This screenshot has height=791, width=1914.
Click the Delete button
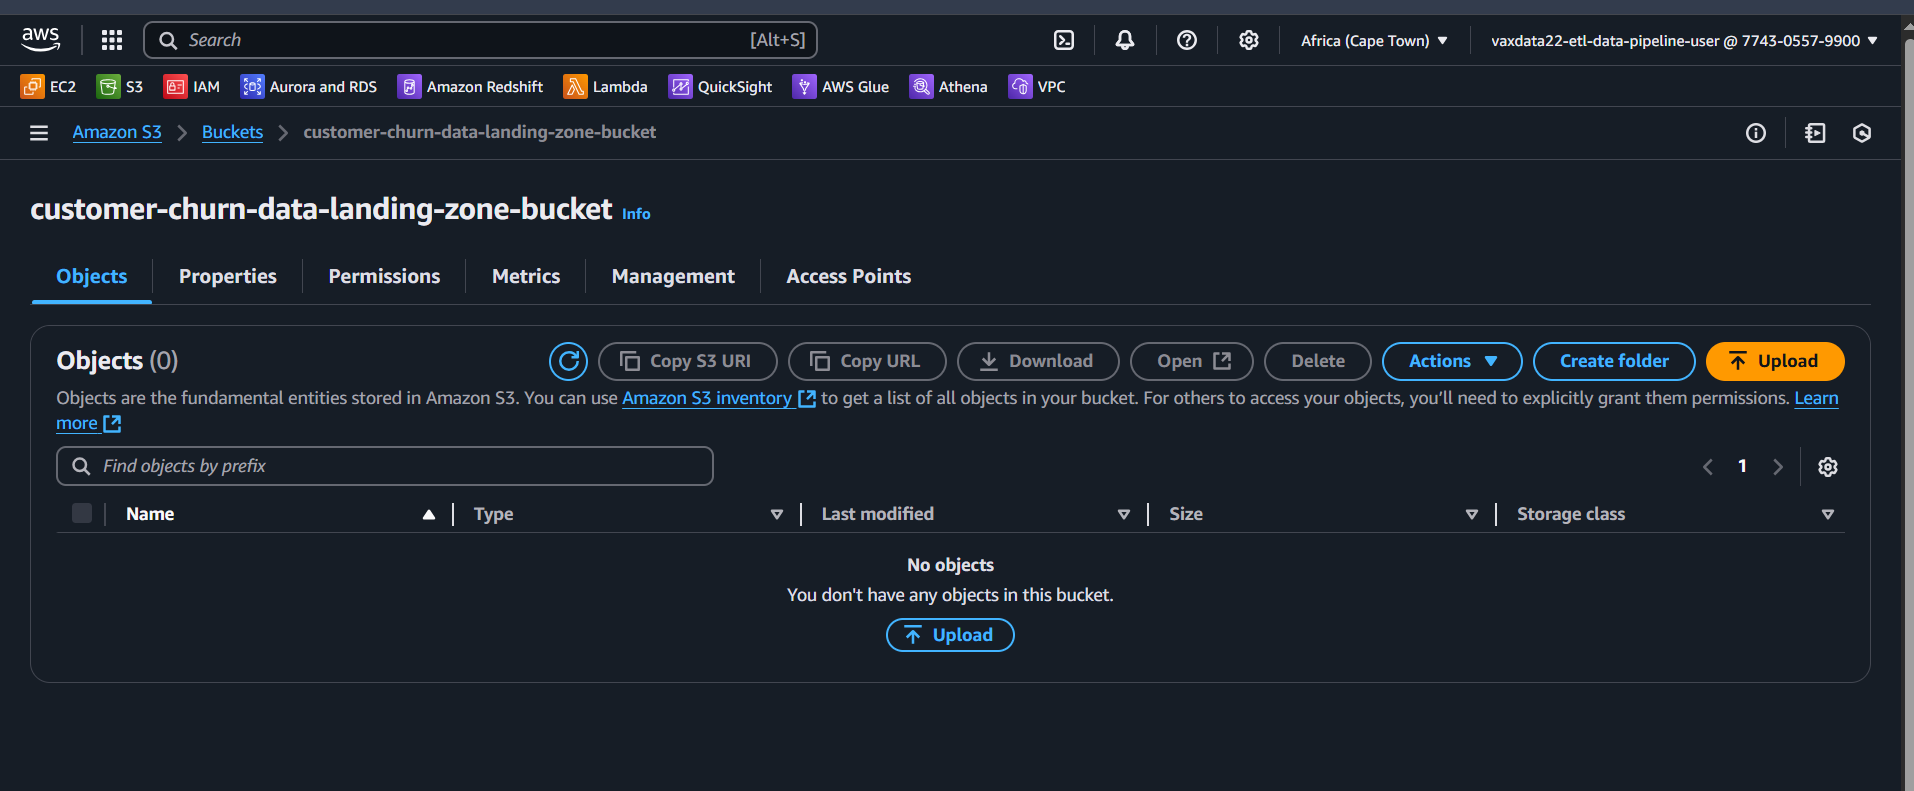1318,361
